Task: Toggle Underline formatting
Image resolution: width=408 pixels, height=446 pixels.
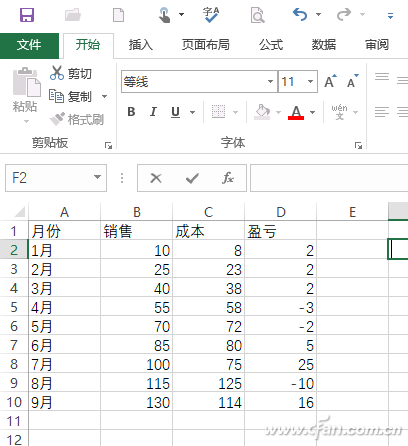Action: click(x=175, y=112)
